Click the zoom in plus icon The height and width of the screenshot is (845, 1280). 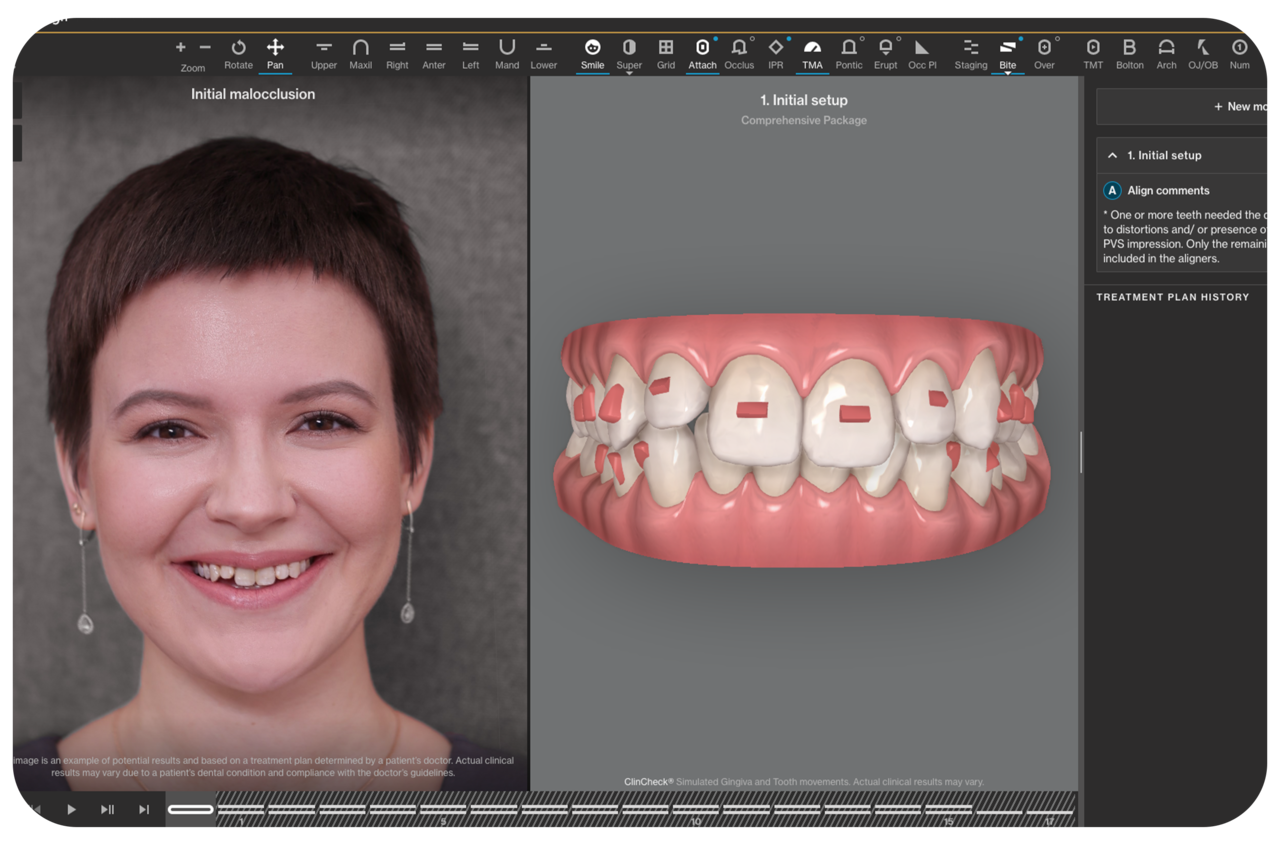181,47
